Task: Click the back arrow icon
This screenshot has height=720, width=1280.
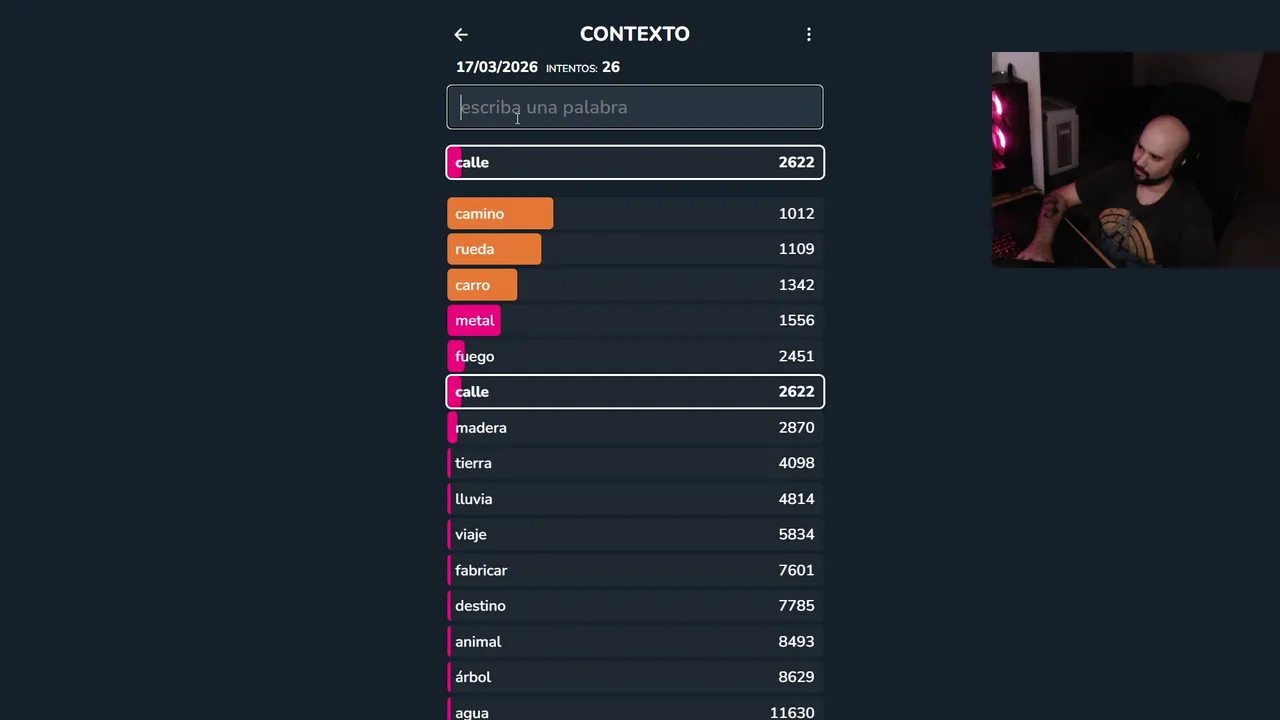Action: click(x=461, y=35)
